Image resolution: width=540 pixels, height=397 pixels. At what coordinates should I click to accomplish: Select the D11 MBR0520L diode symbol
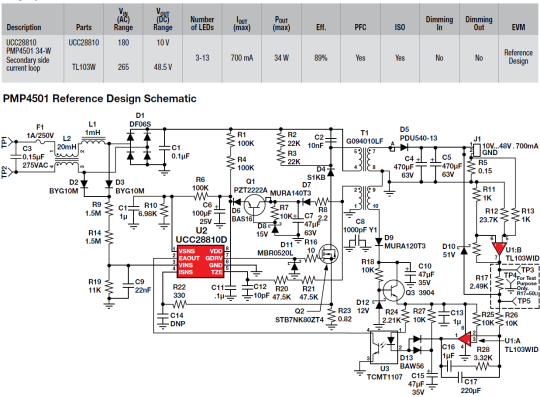[294, 265]
